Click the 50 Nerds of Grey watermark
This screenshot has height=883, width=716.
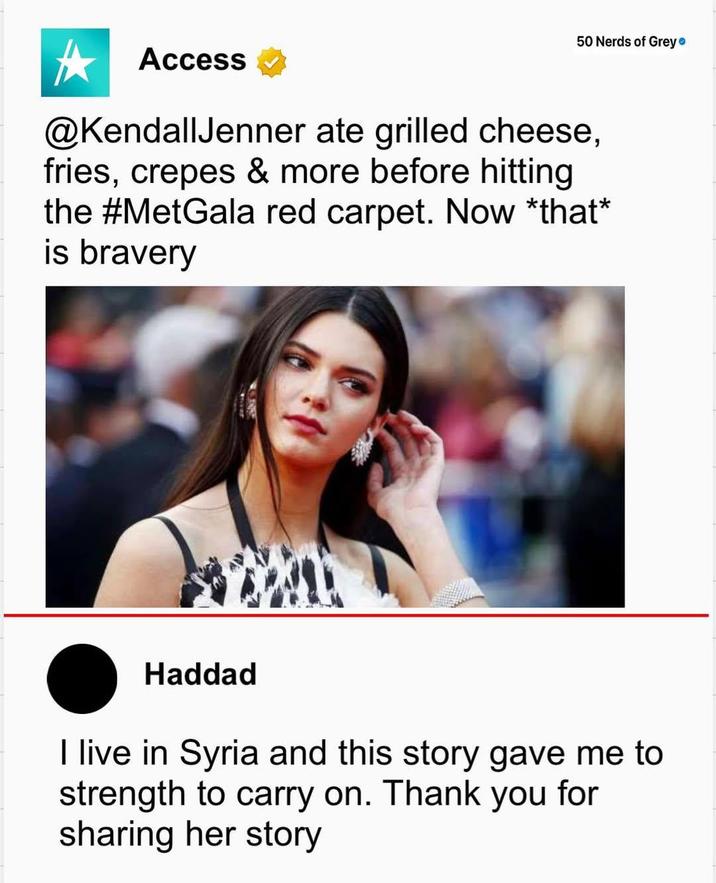[626, 42]
